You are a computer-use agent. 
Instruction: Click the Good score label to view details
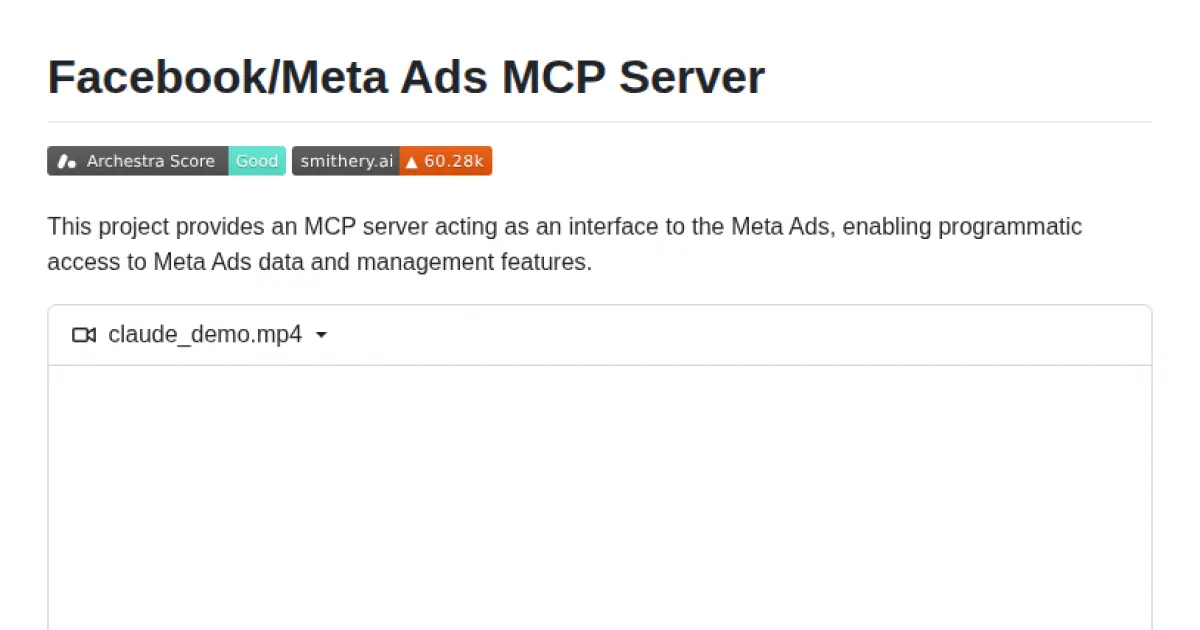tap(257, 160)
